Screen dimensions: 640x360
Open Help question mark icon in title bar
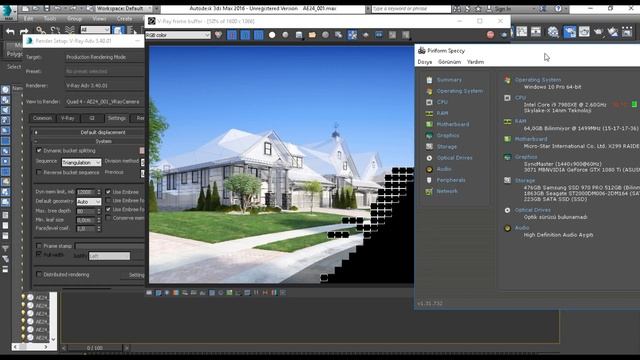[558, 9]
